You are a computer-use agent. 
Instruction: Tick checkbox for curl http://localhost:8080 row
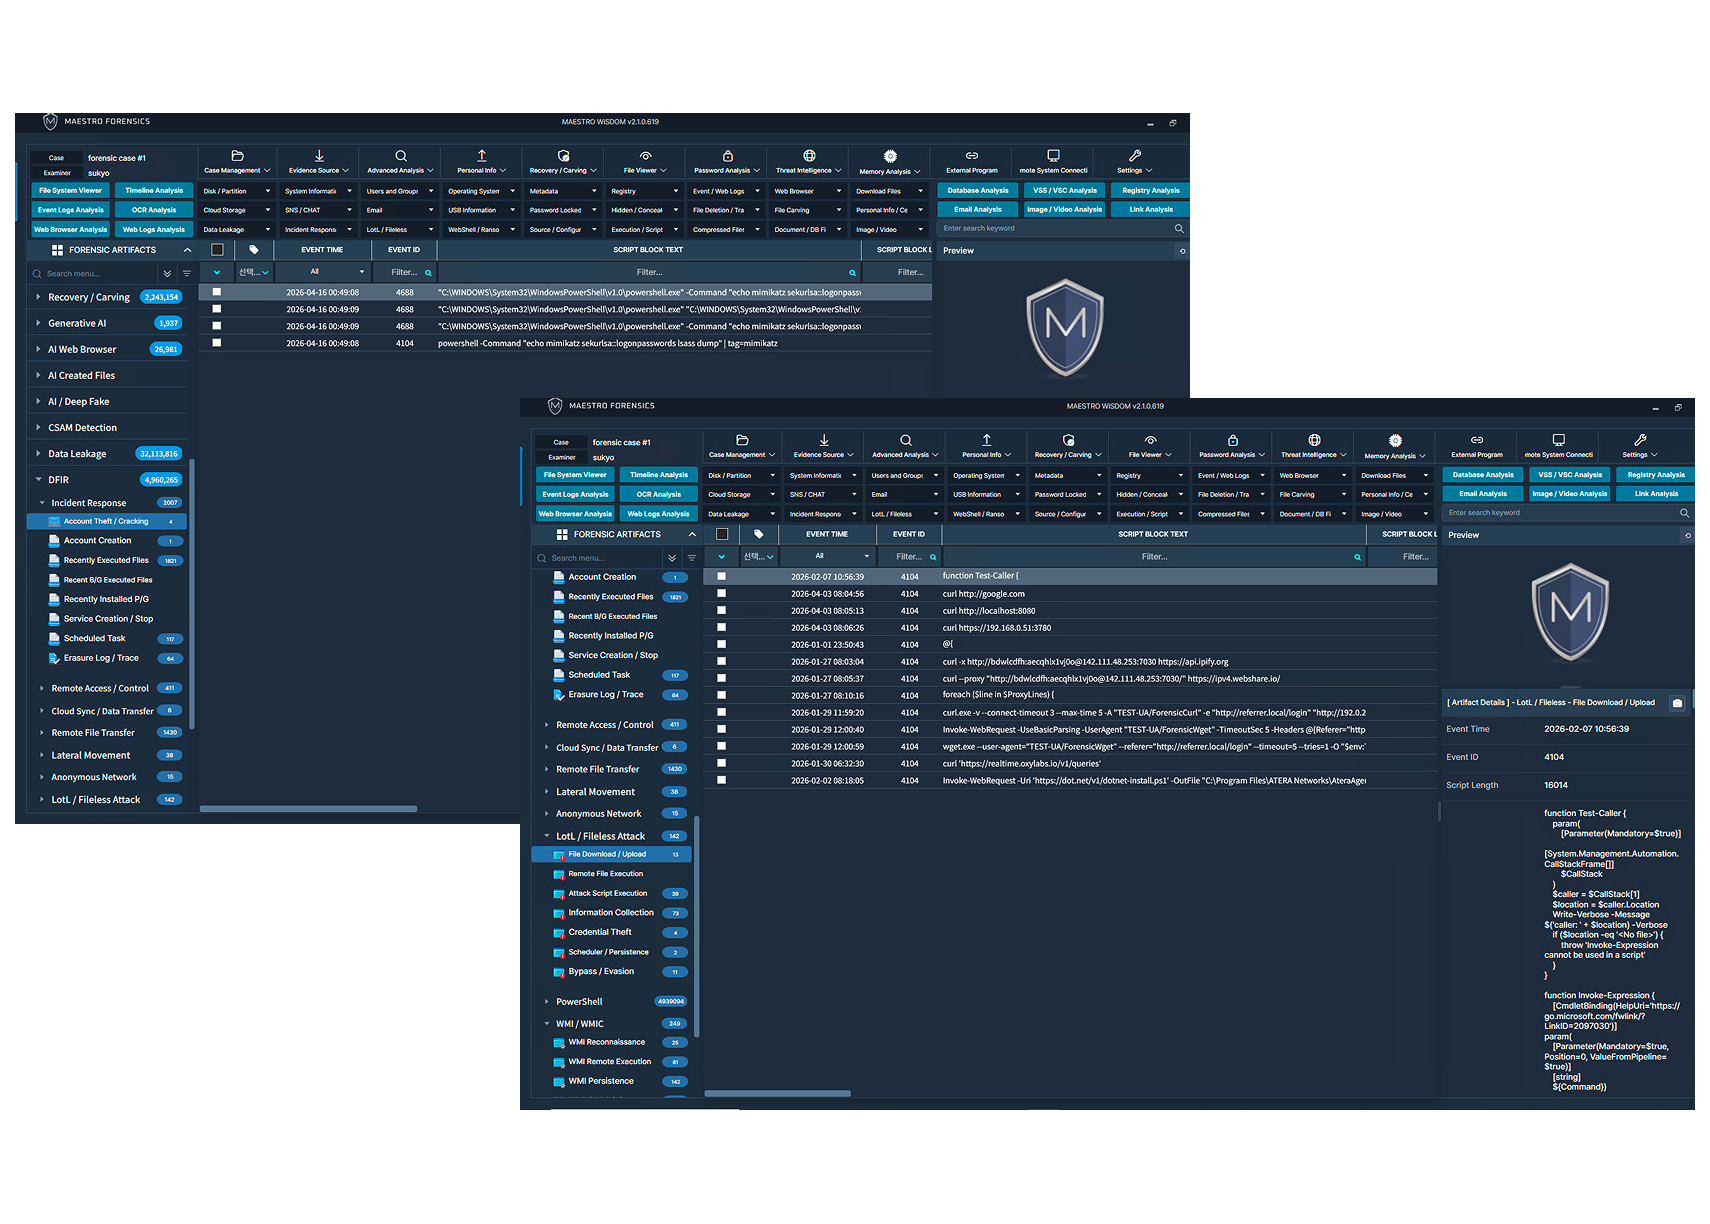[721, 610]
